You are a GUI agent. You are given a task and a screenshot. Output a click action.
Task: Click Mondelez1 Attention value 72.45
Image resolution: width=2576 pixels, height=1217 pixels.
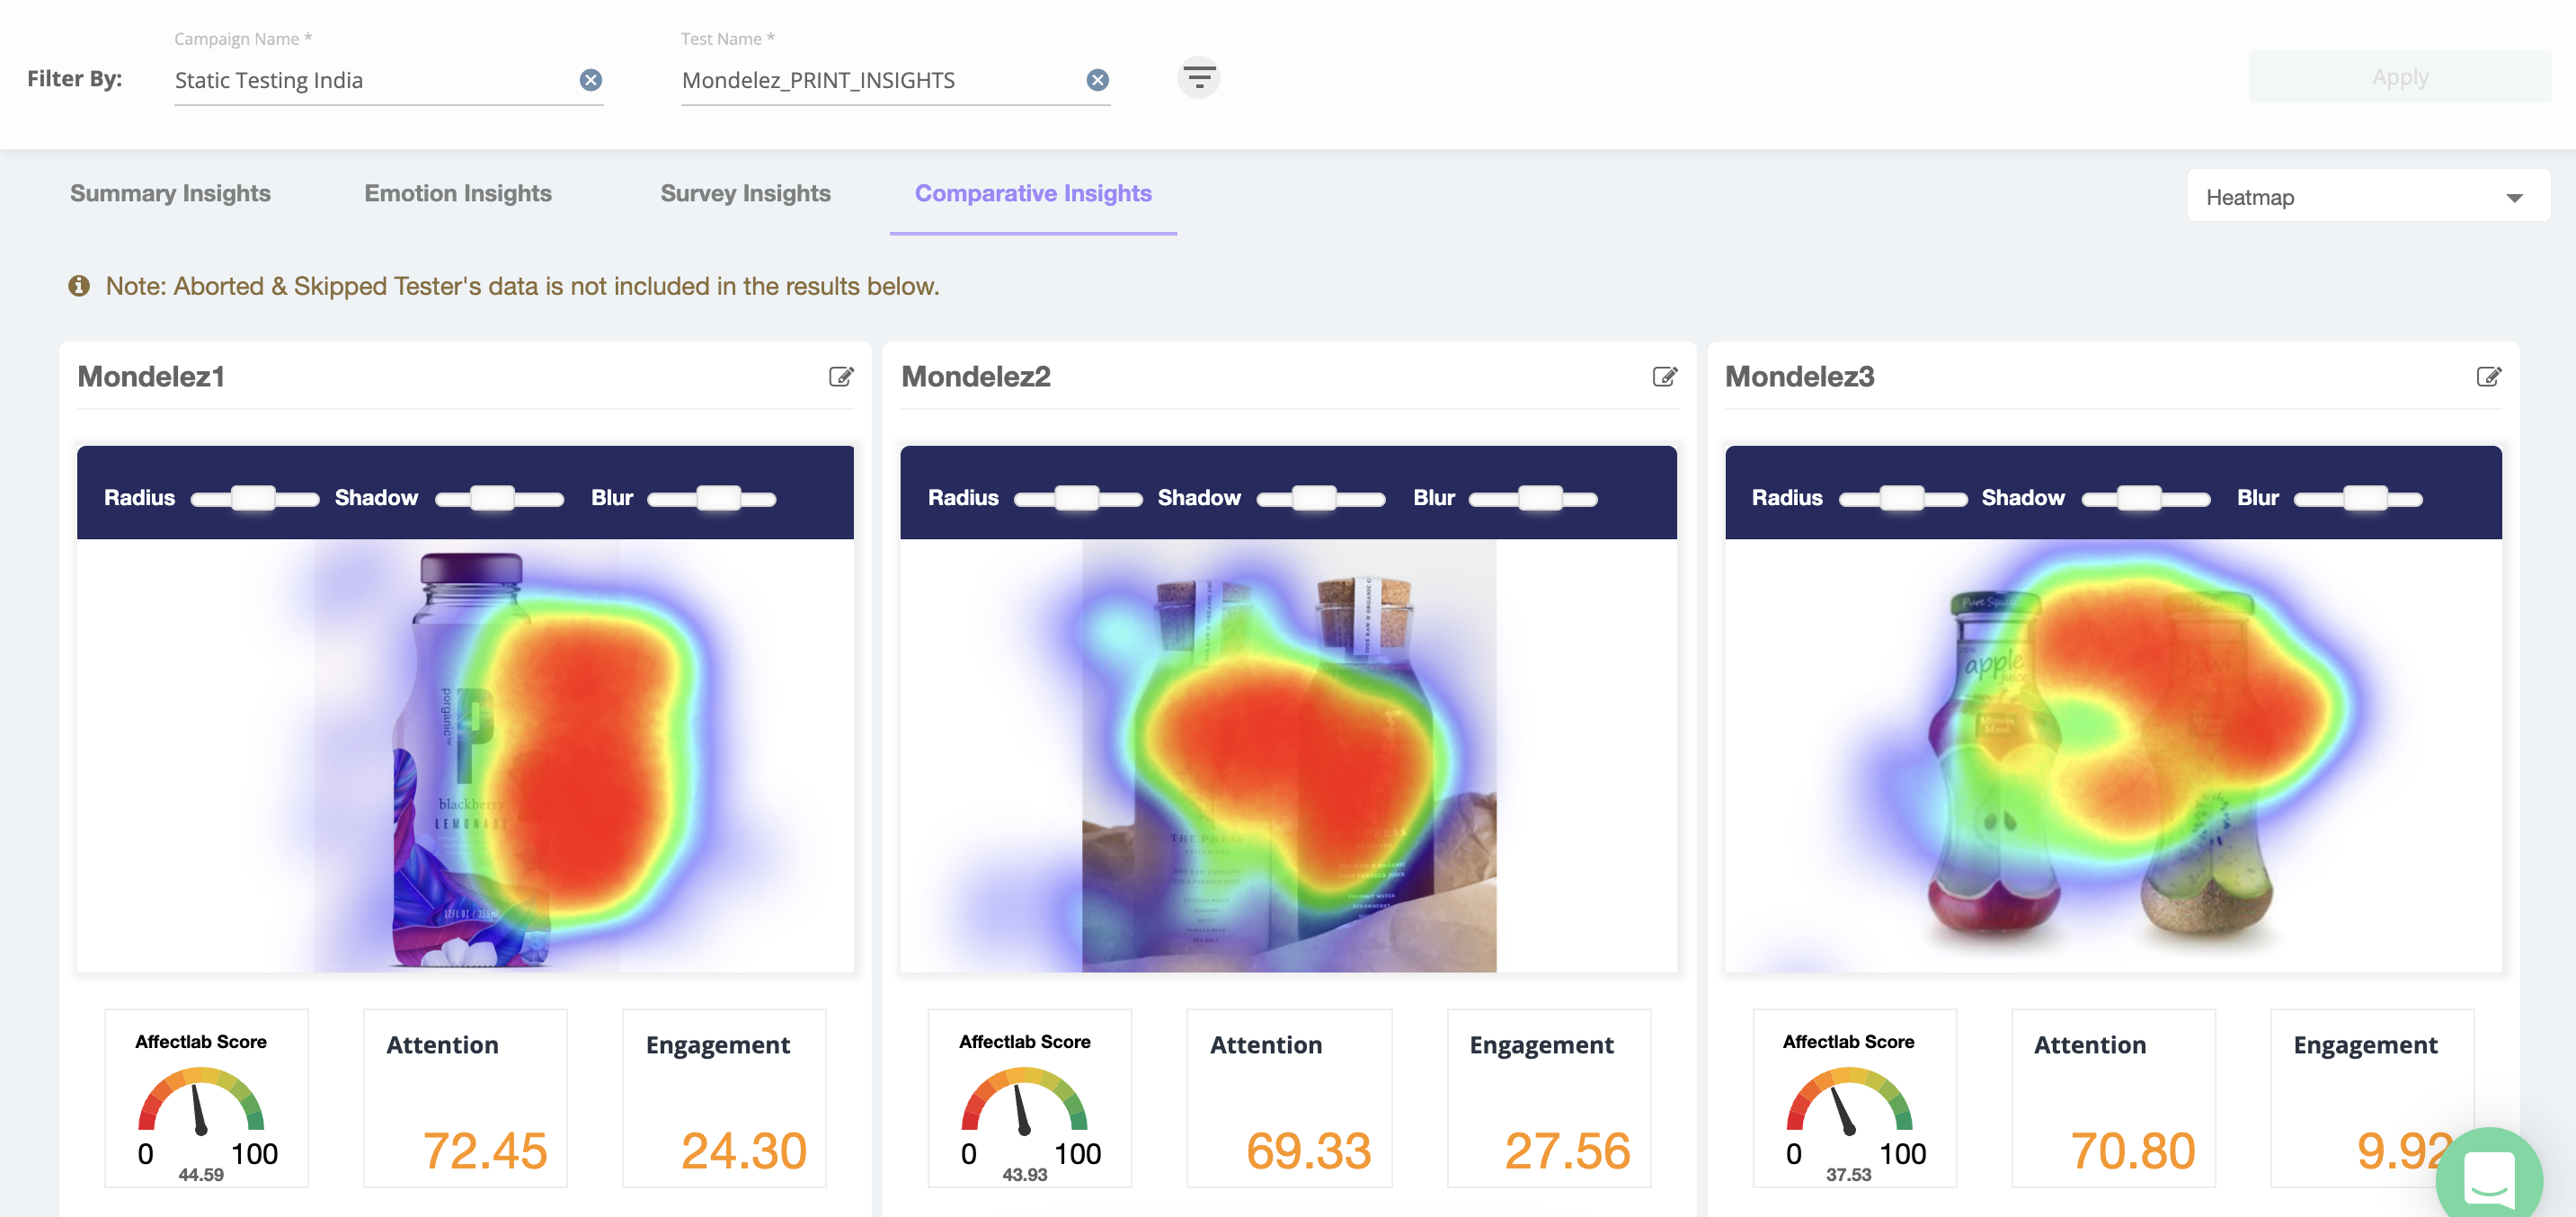click(x=484, y=1151)
